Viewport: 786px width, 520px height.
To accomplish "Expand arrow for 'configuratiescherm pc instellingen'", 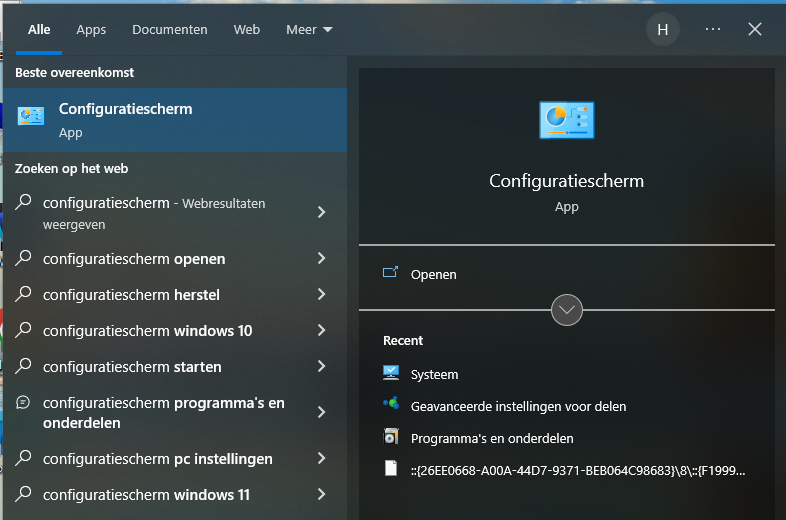I will click(x=321, y=458).
